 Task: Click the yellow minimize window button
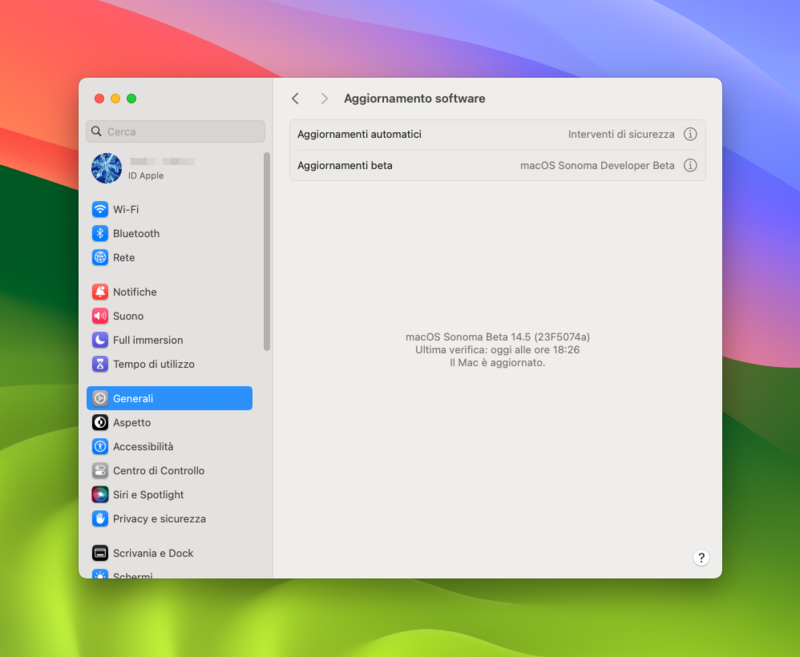coord(115,98)
